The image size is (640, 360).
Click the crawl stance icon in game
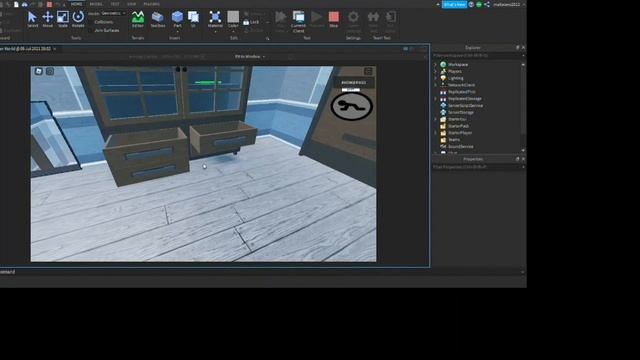[x=351, y=107]
